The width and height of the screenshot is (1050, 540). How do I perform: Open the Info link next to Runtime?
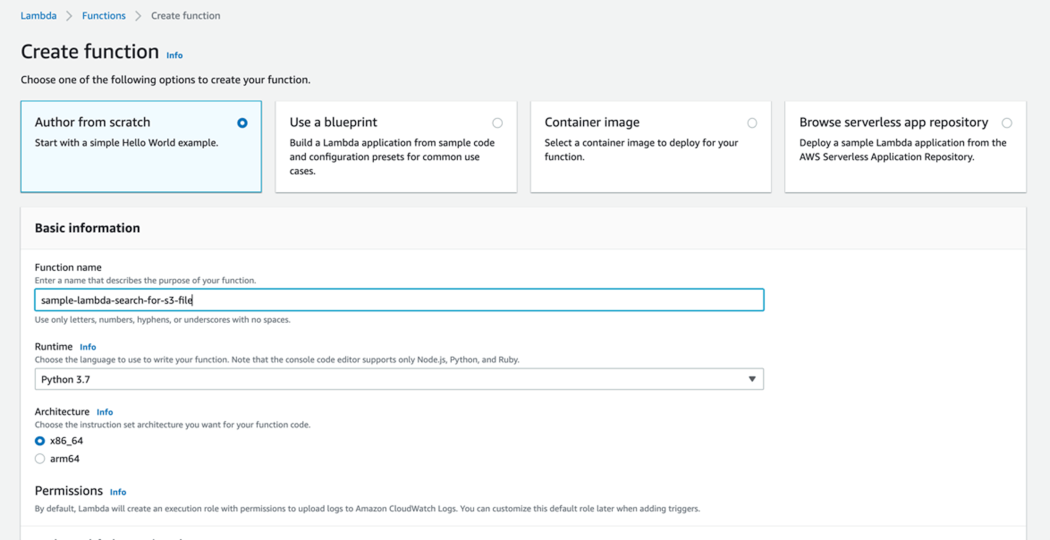click(x=88, y=347)
